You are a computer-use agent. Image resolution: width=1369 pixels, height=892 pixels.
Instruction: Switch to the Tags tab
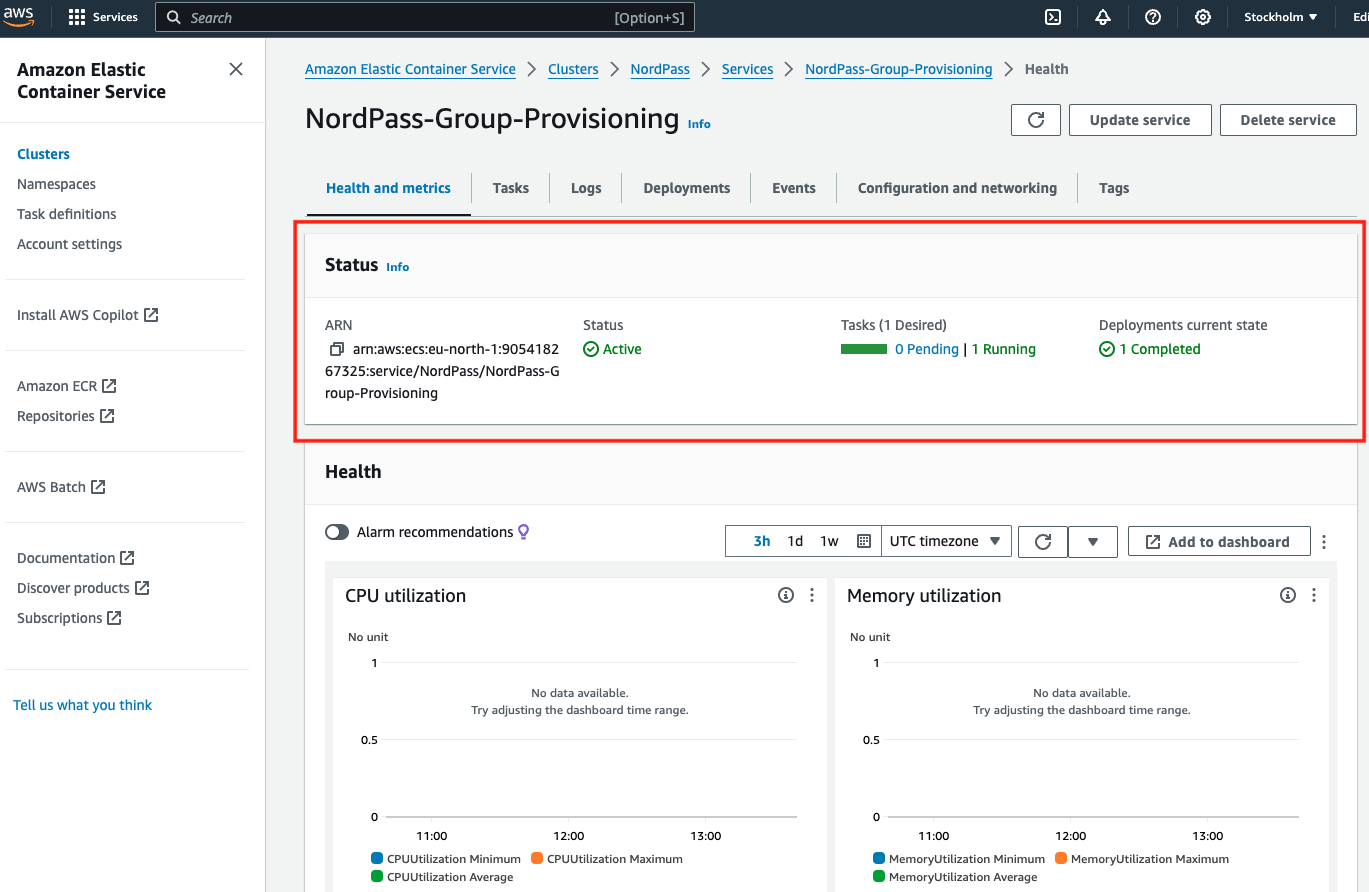coord(1114,188)
